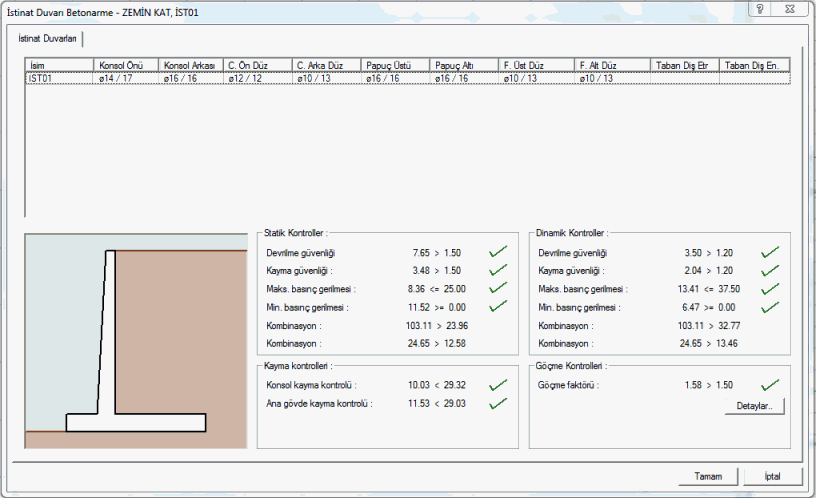The height and width of the screenshot is (498, 816).
Task: Open the Detaylar göçme details
Action: click(x=755, y=406)
